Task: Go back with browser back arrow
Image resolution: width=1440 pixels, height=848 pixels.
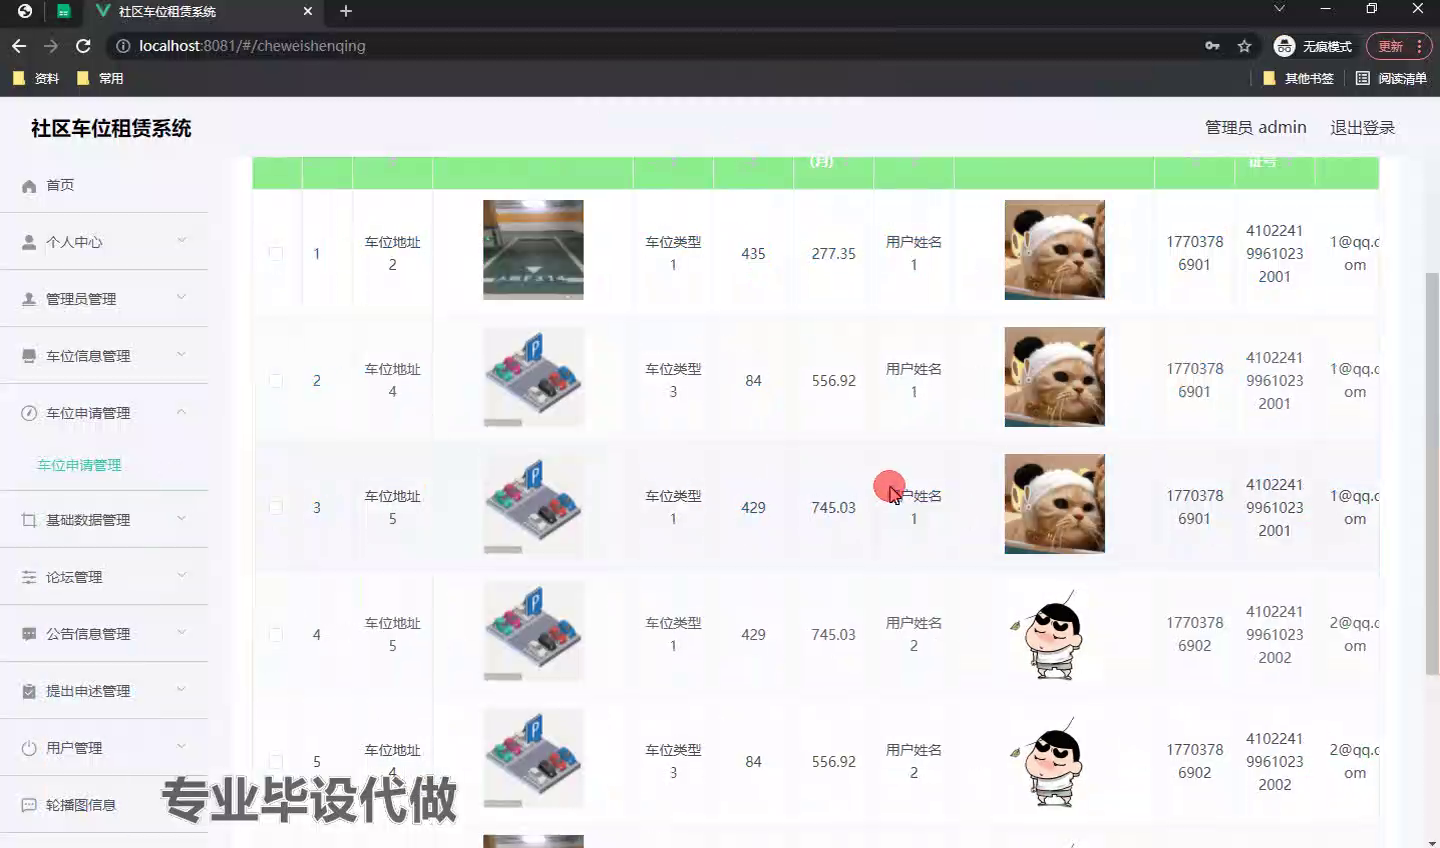Action: pos(19,46)
